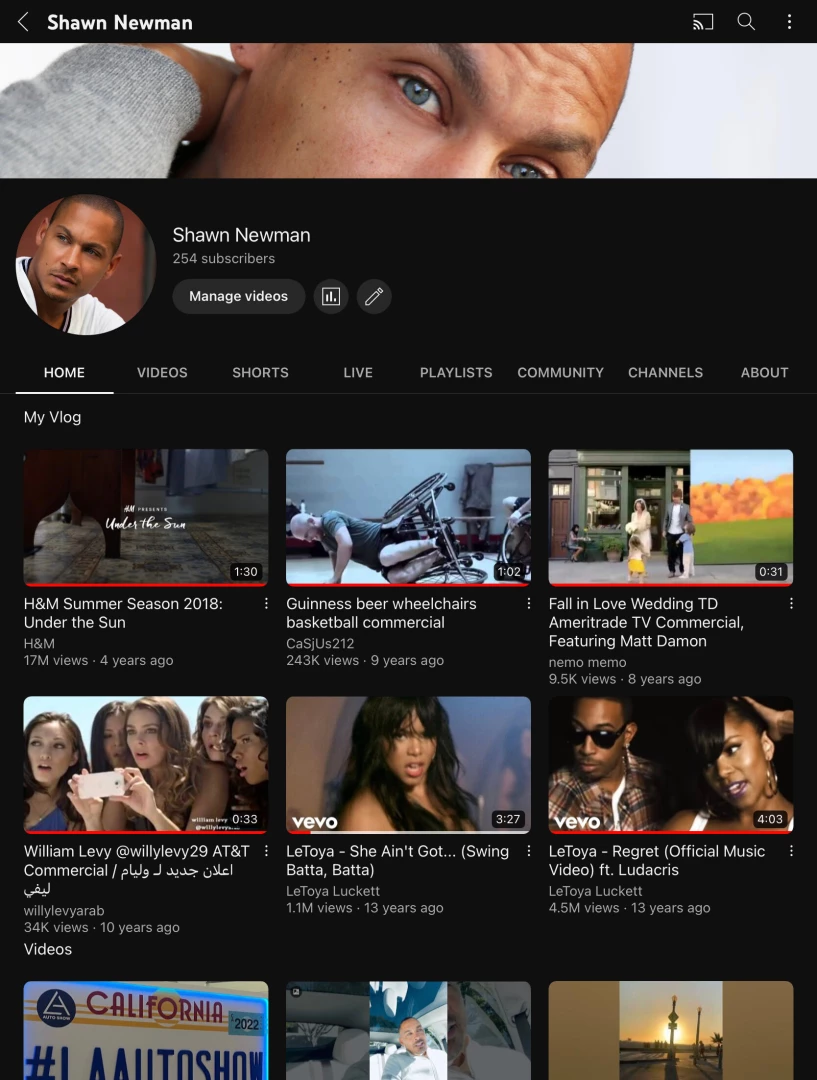Open the PLAYLISTS tab
The width and height of the screenshot is (817, 1080).
(456, 373)
